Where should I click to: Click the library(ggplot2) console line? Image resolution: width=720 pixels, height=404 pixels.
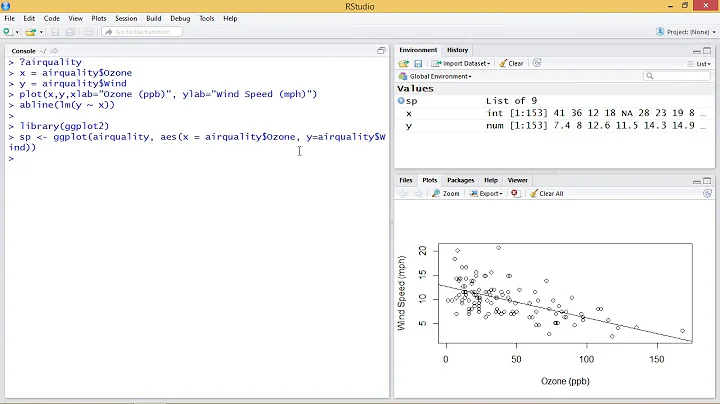click(x=64, y=126)
